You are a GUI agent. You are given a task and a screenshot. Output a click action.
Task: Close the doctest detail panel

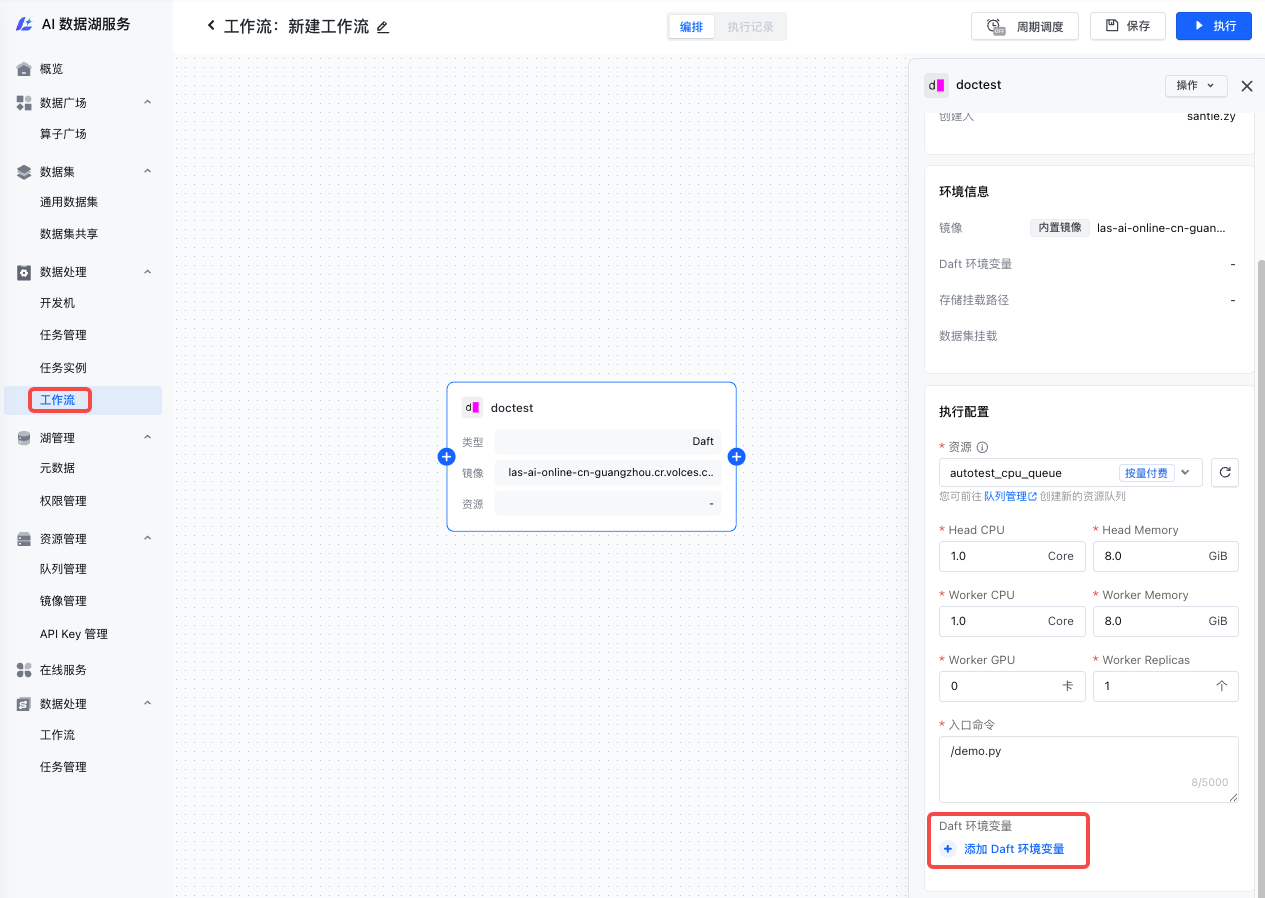1246,86
